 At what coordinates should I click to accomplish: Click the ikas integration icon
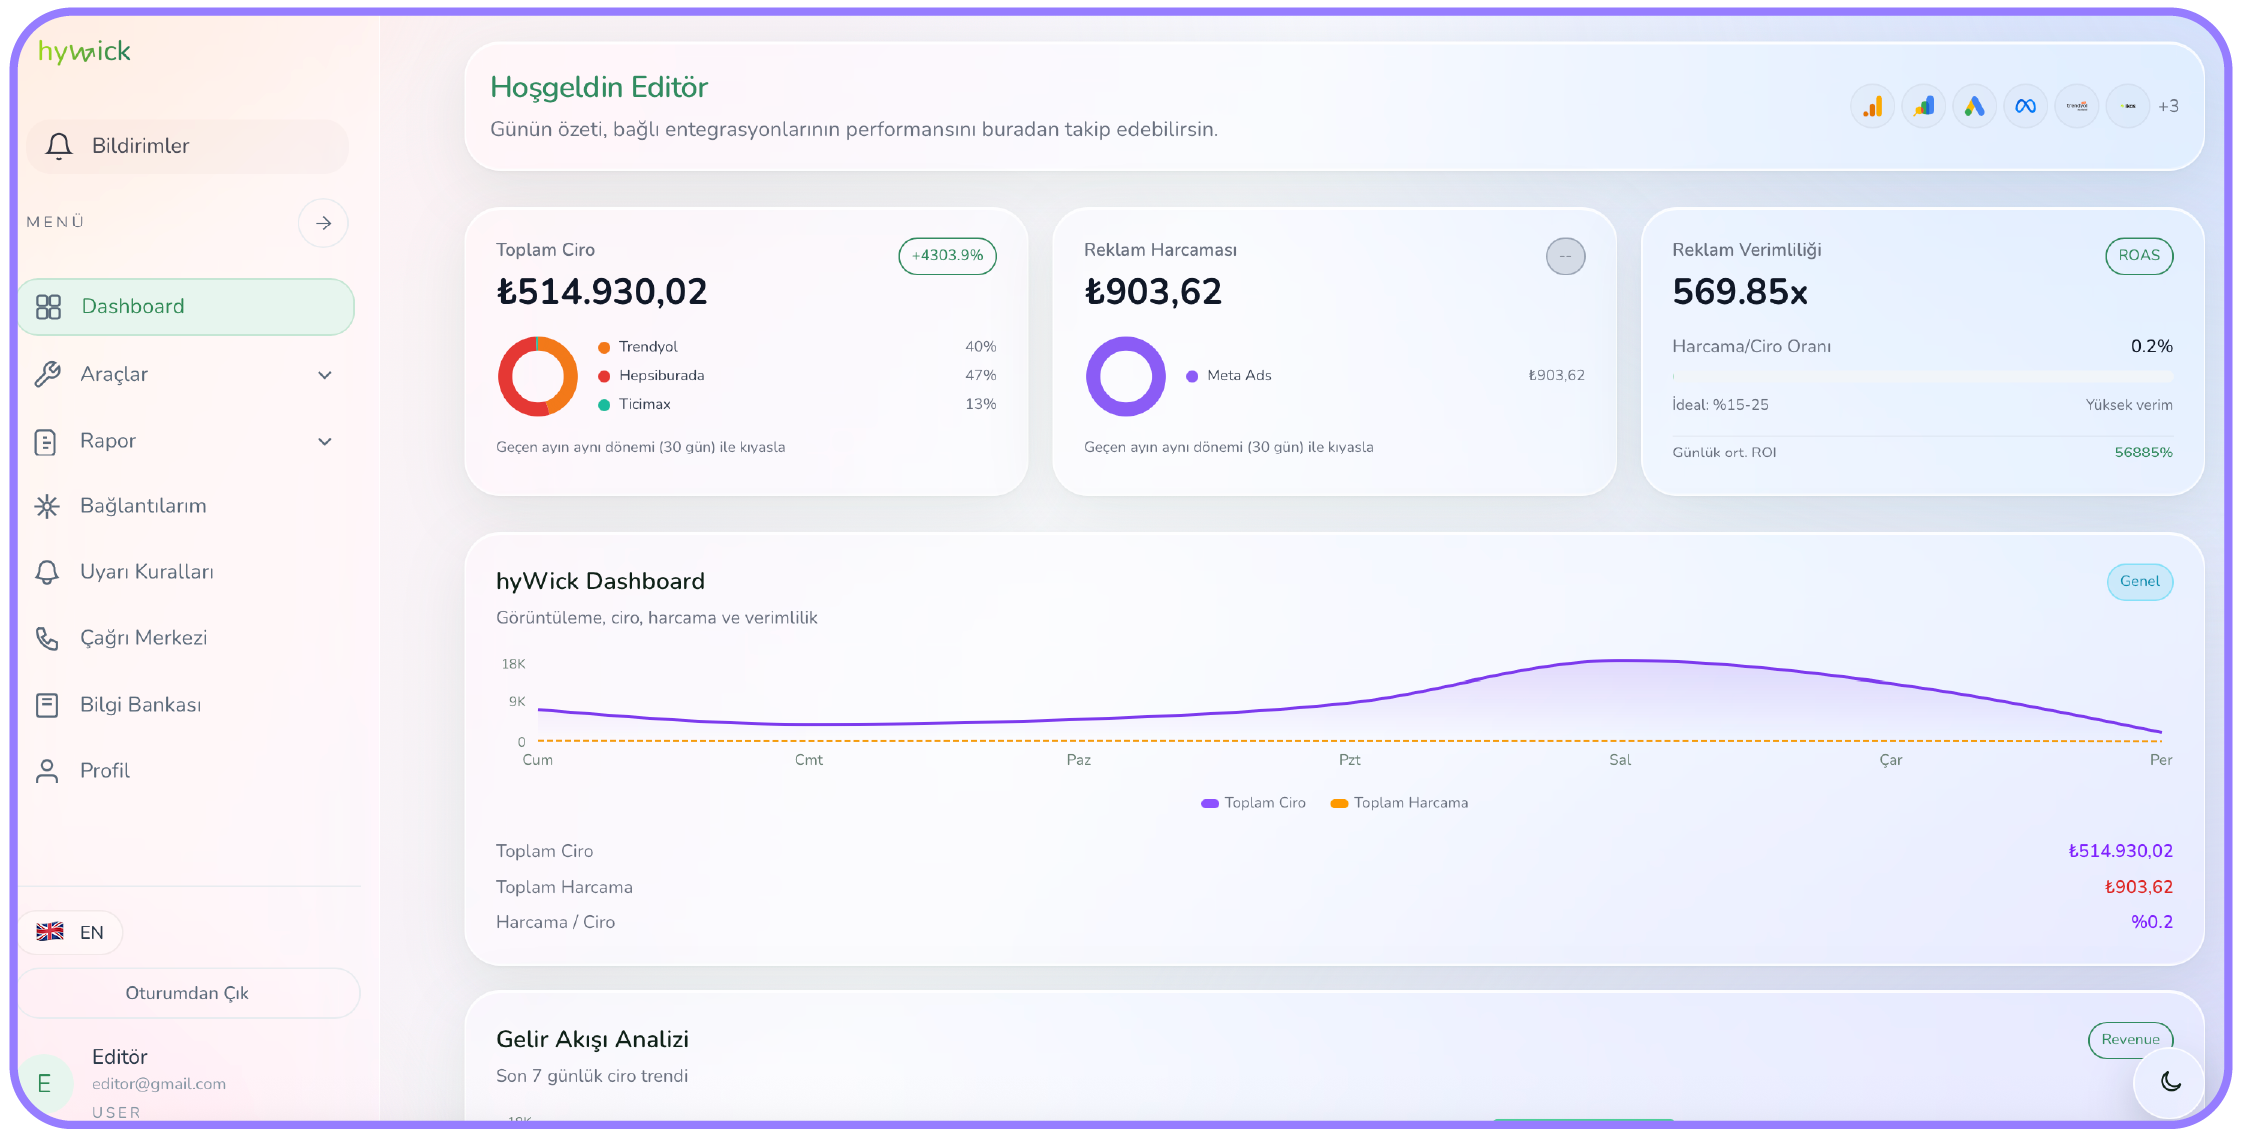pos(2128,106)
